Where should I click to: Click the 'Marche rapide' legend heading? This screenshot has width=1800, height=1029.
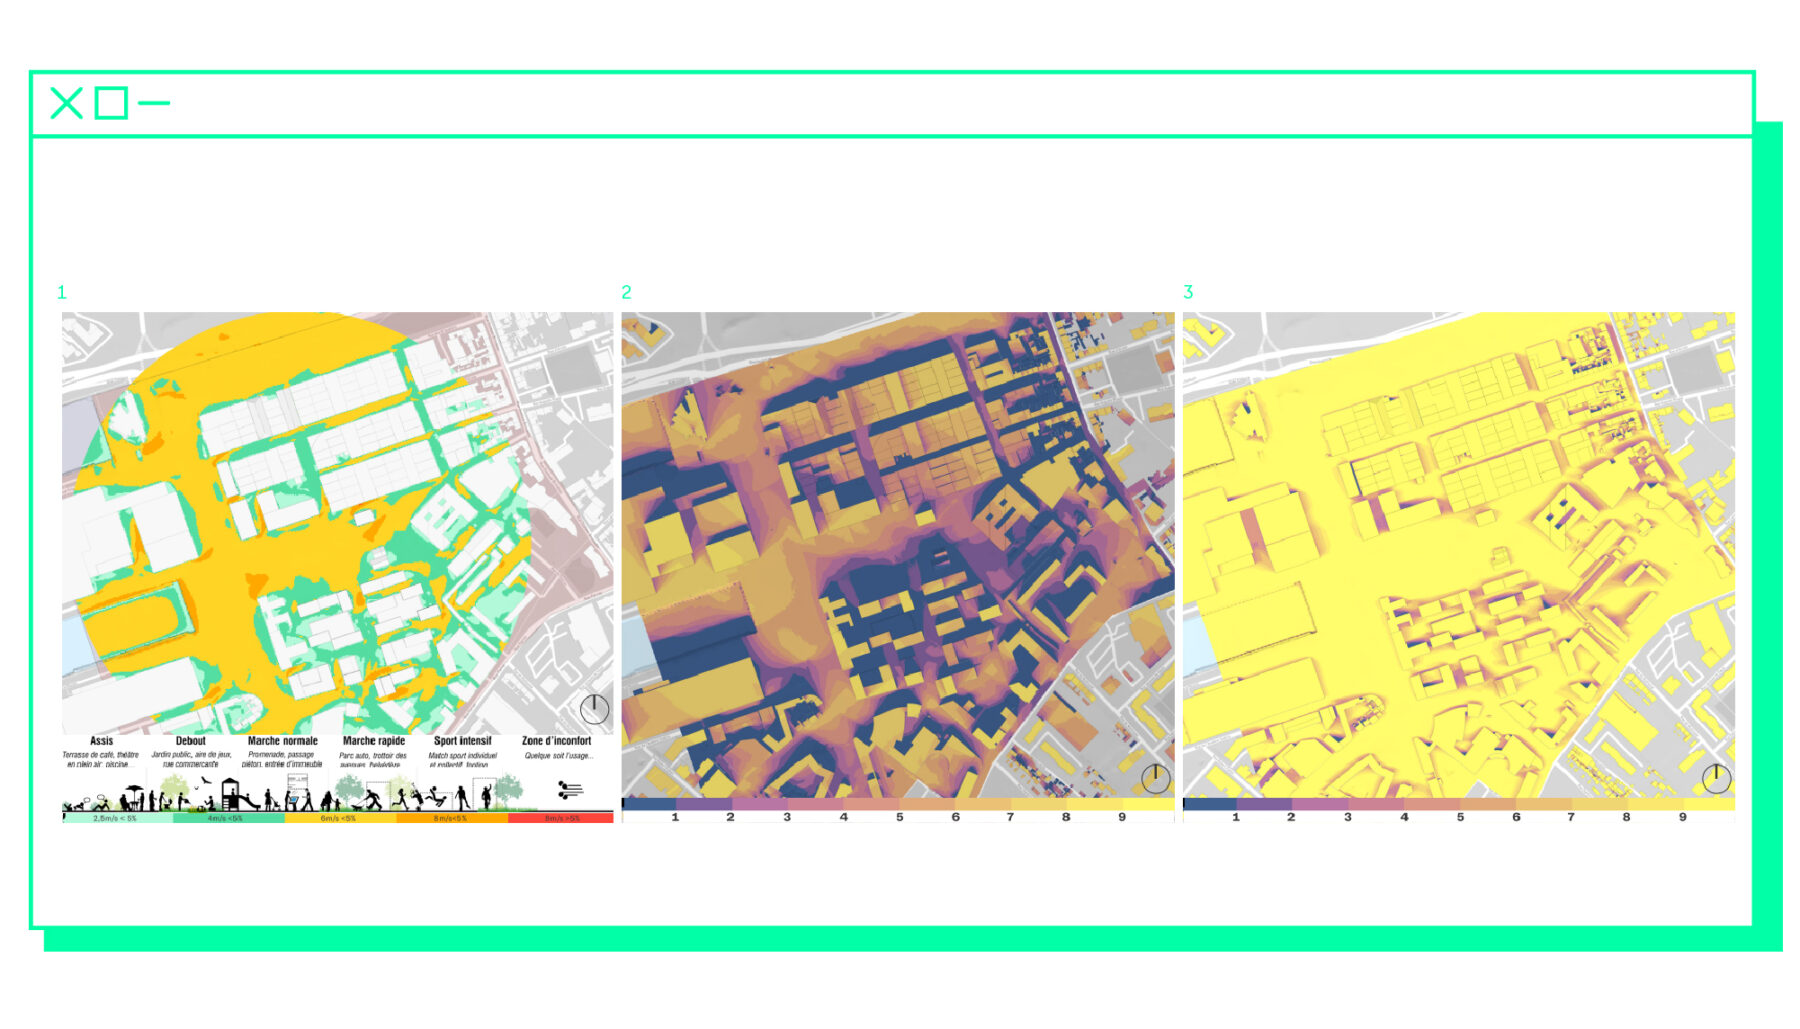(x=373, y=741)
